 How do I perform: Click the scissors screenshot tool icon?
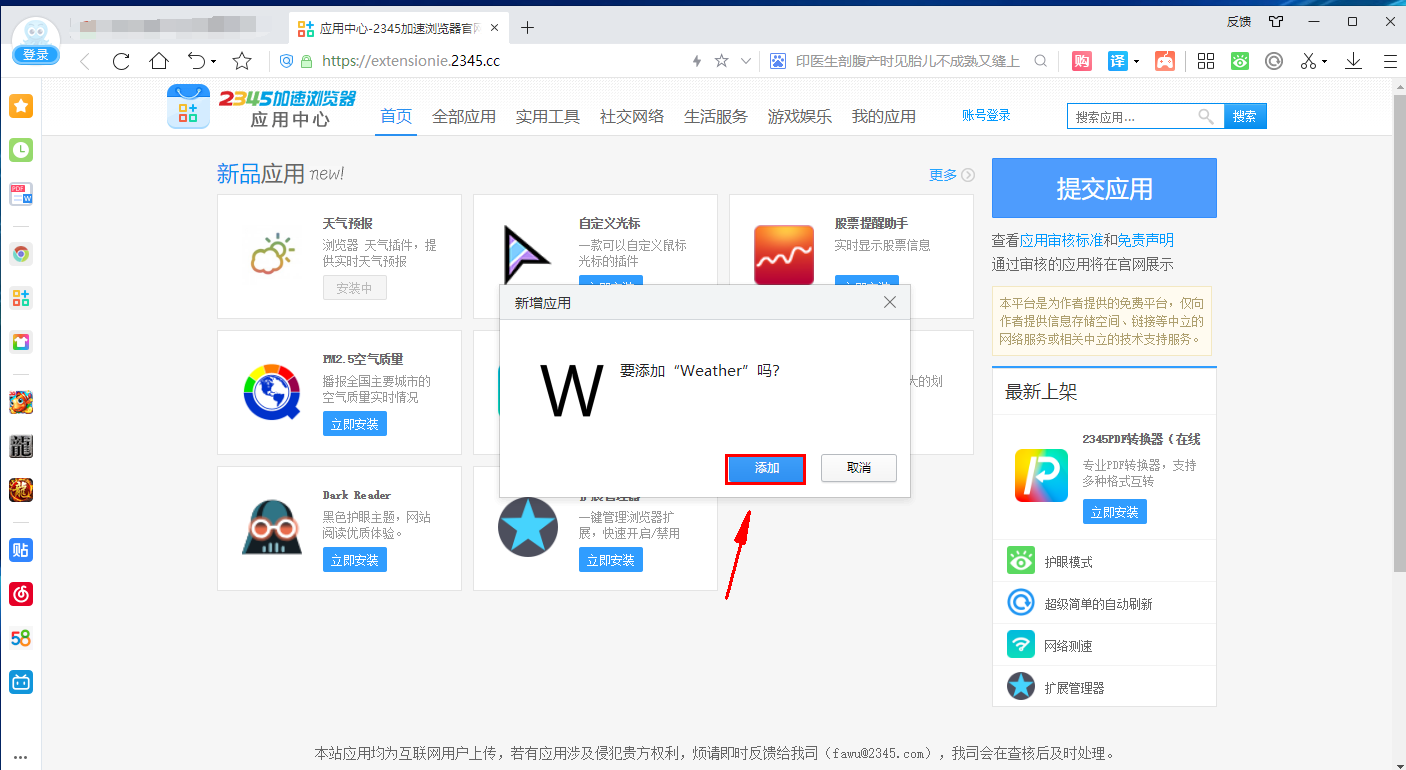coord(1308,61)
